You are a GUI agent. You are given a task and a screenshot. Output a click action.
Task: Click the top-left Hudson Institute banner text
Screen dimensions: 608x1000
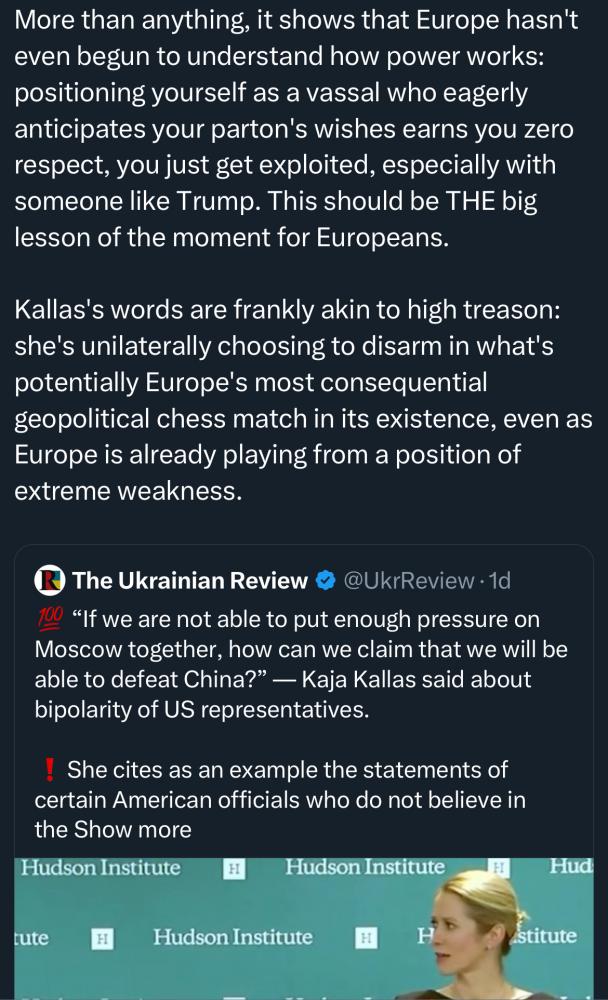click(101, 868)
